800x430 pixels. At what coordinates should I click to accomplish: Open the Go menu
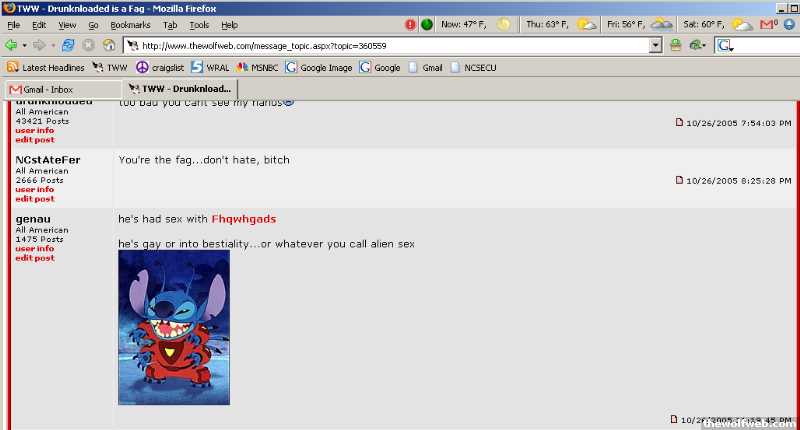pyautogui.click(x=93, y=25)
